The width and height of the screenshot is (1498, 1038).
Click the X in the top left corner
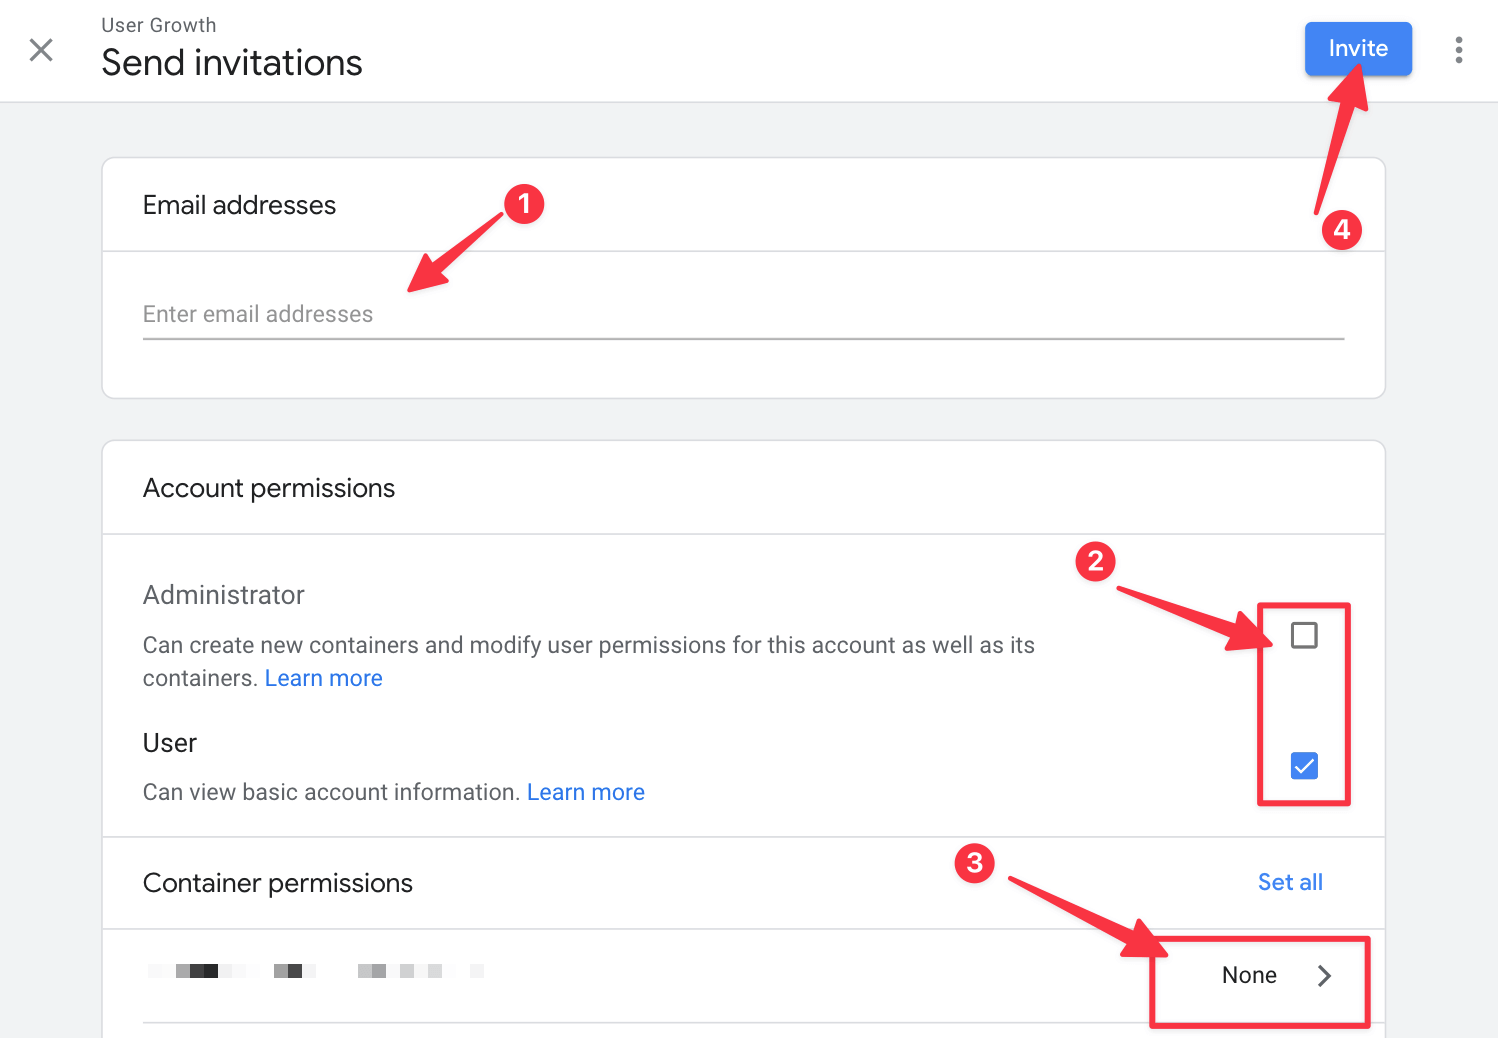41,49
